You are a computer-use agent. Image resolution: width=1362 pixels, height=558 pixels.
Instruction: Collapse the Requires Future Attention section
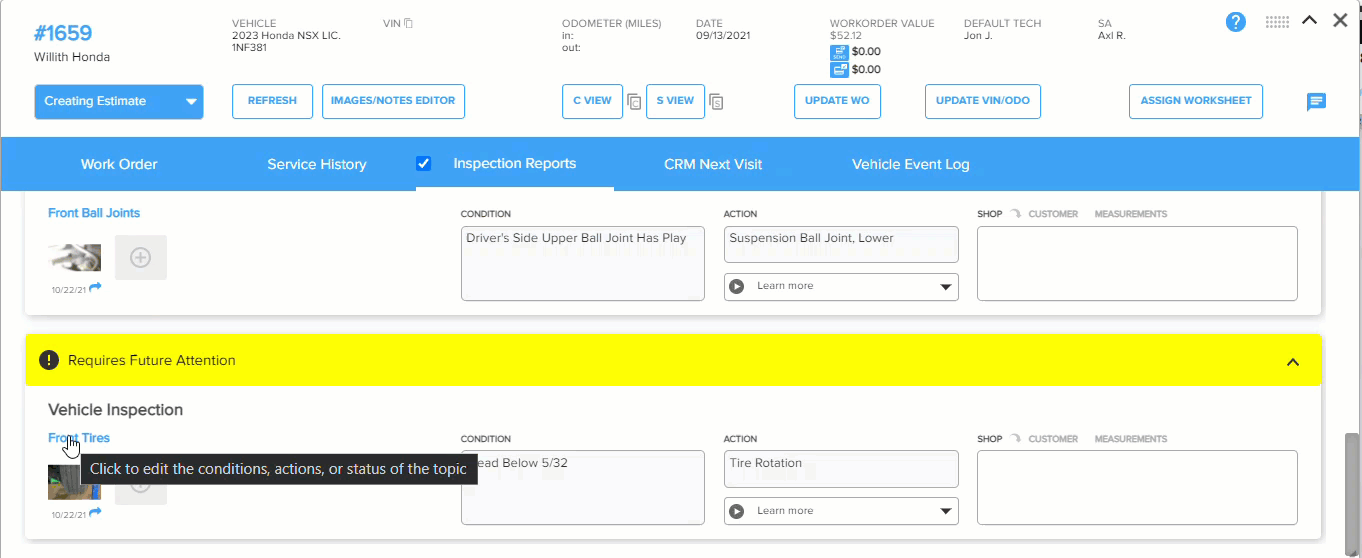coord(1293,361)
